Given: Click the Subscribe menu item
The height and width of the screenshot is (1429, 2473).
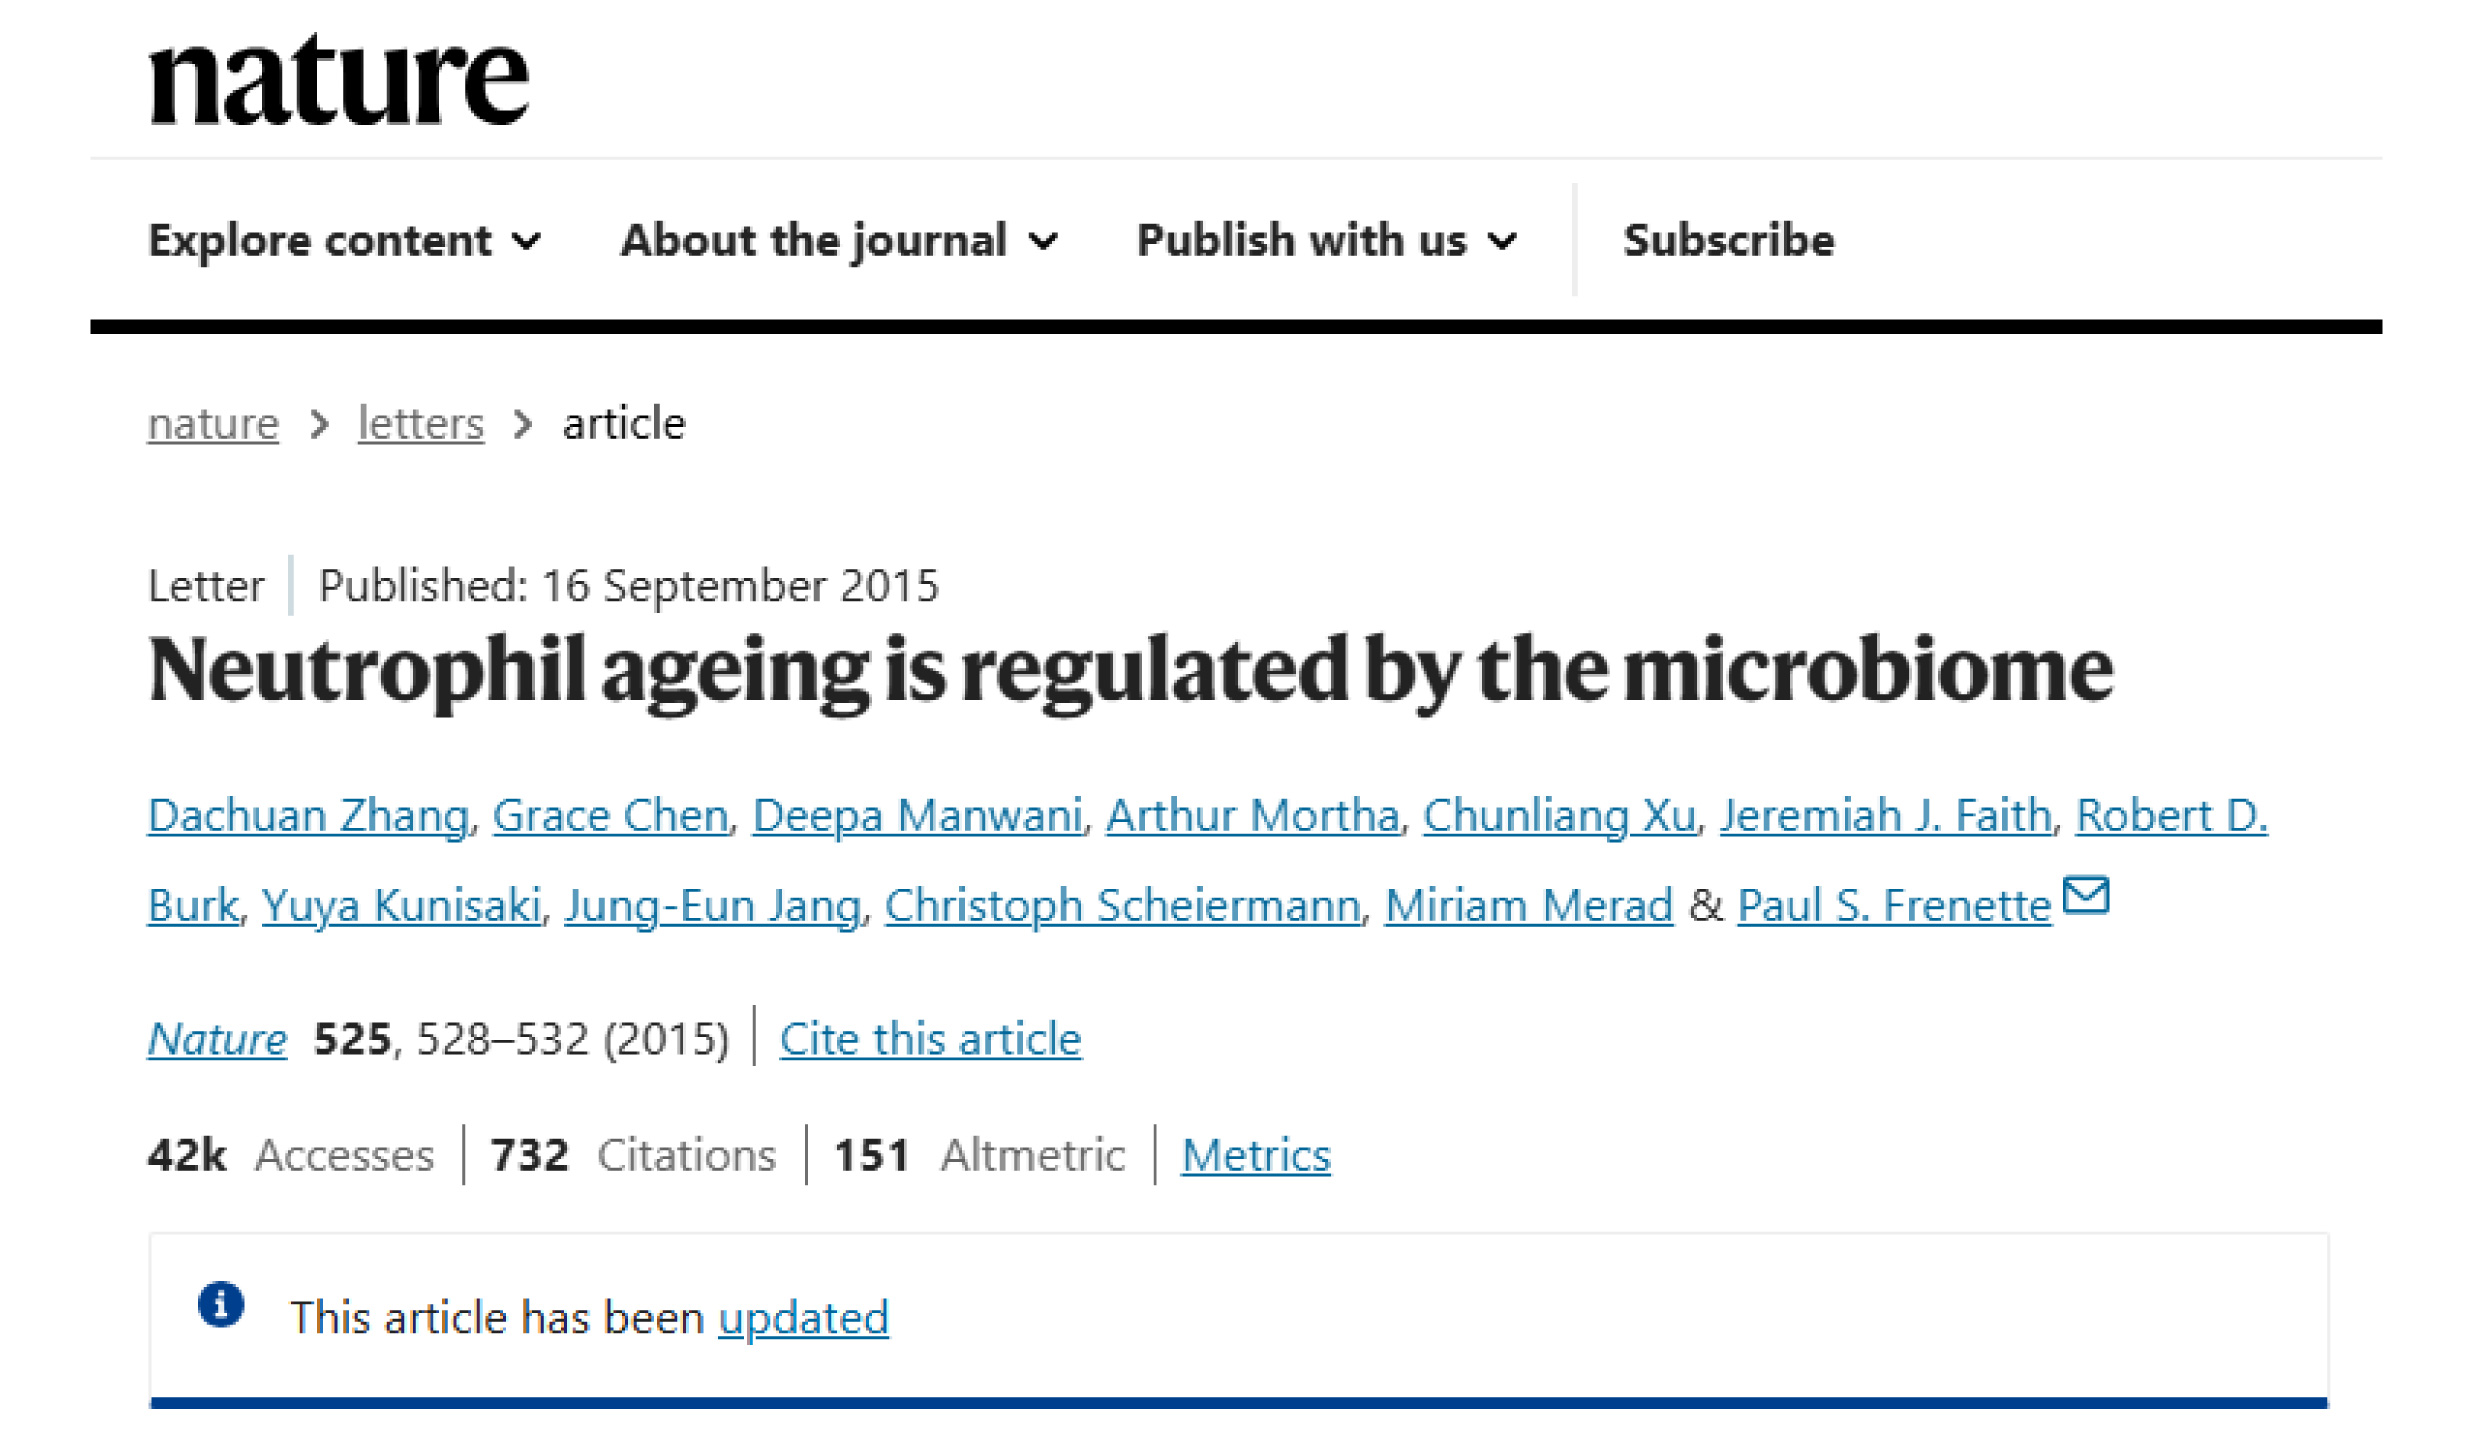Looking at the screenshot, I should (1728, 241).
